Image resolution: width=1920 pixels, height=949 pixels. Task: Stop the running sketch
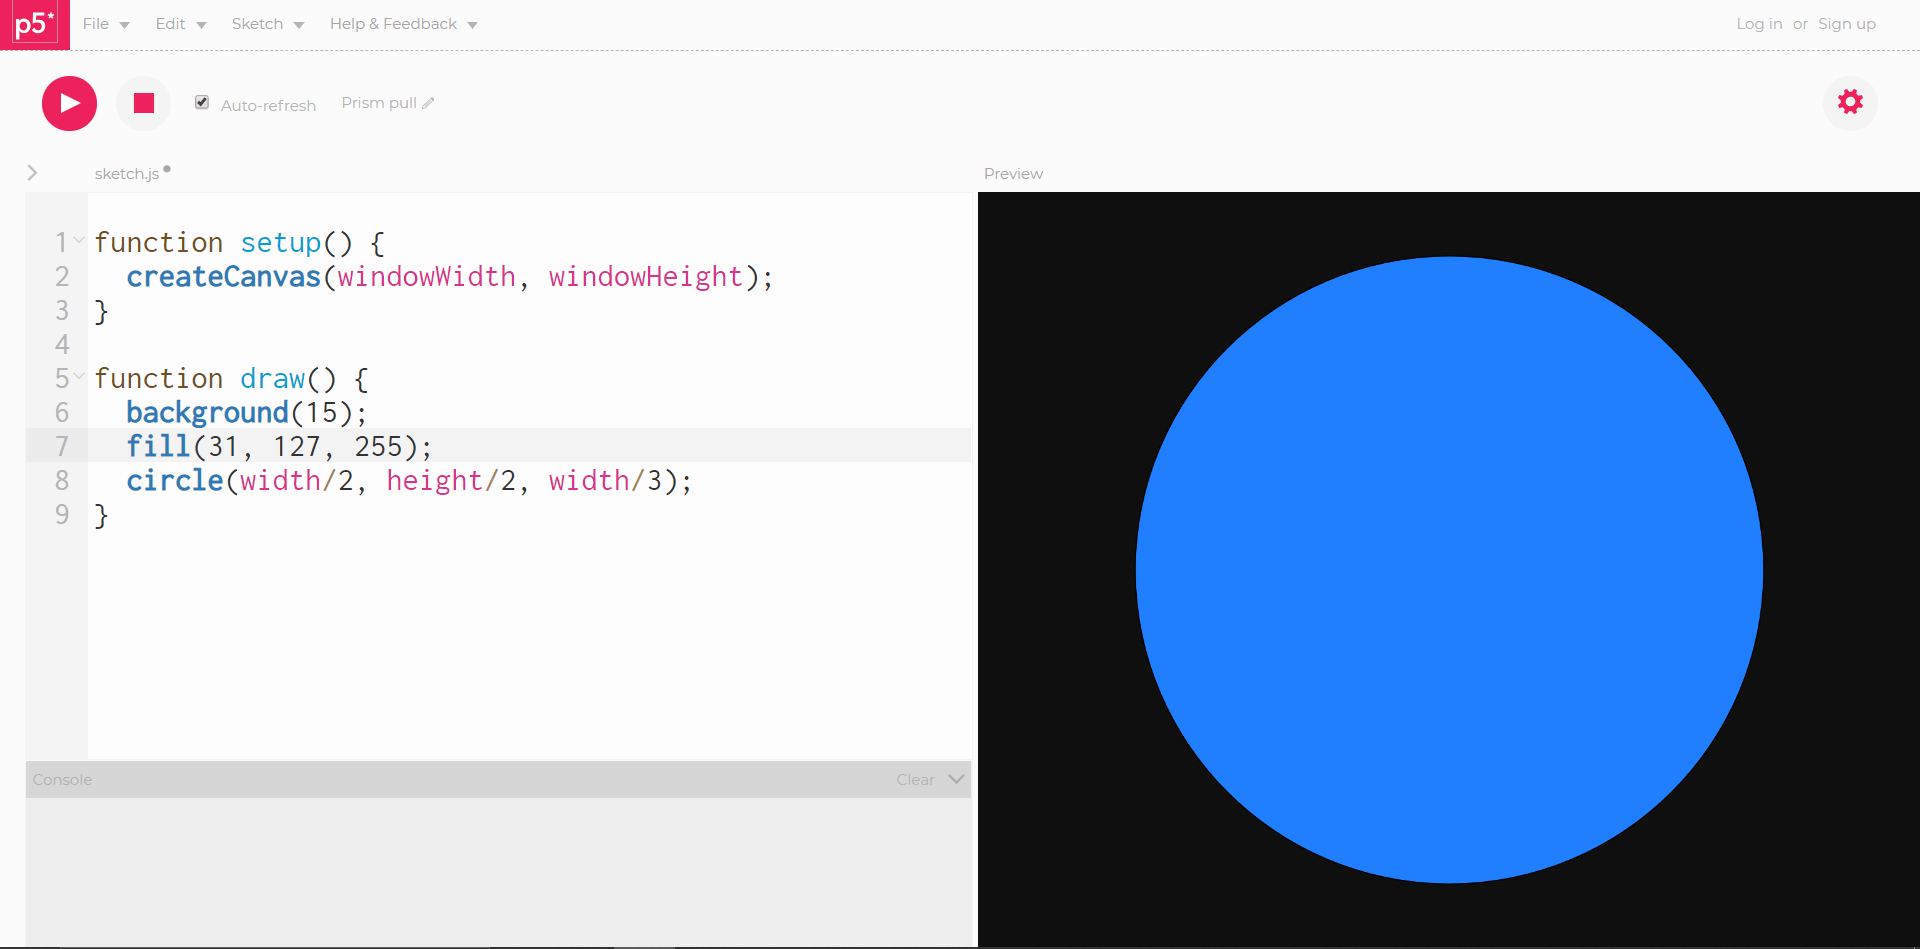(x=144, y=103)
